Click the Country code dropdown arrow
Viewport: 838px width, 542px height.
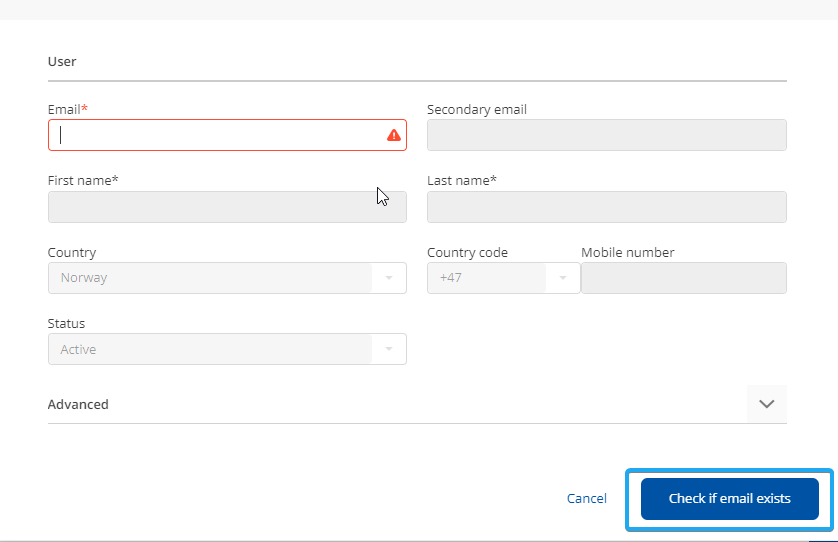pyautogui.click(x=563, y=278)
